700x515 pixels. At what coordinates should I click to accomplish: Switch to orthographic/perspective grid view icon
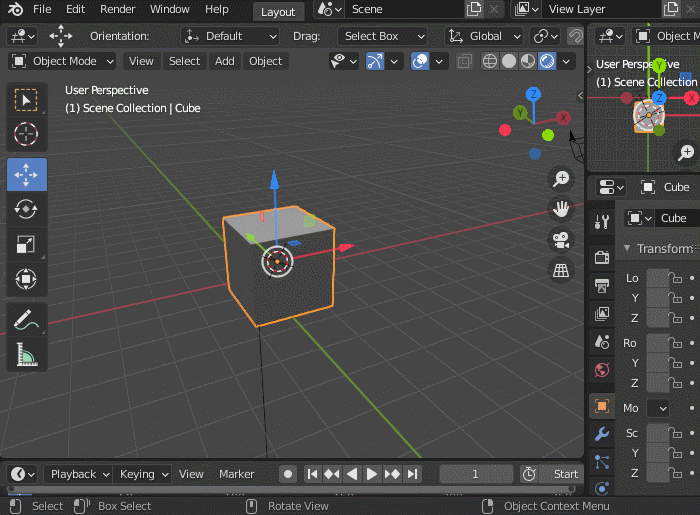point(561,270)
